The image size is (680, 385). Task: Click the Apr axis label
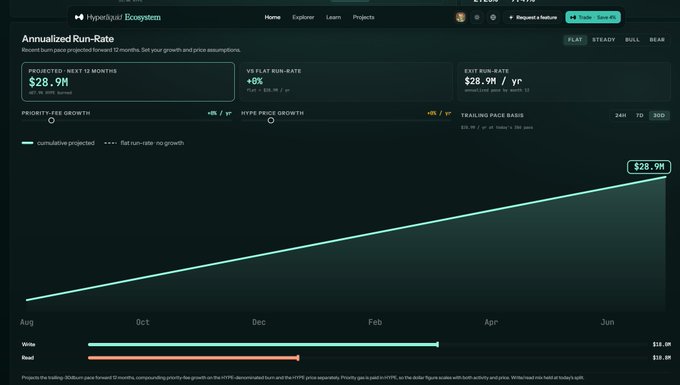tap(491, 322)
